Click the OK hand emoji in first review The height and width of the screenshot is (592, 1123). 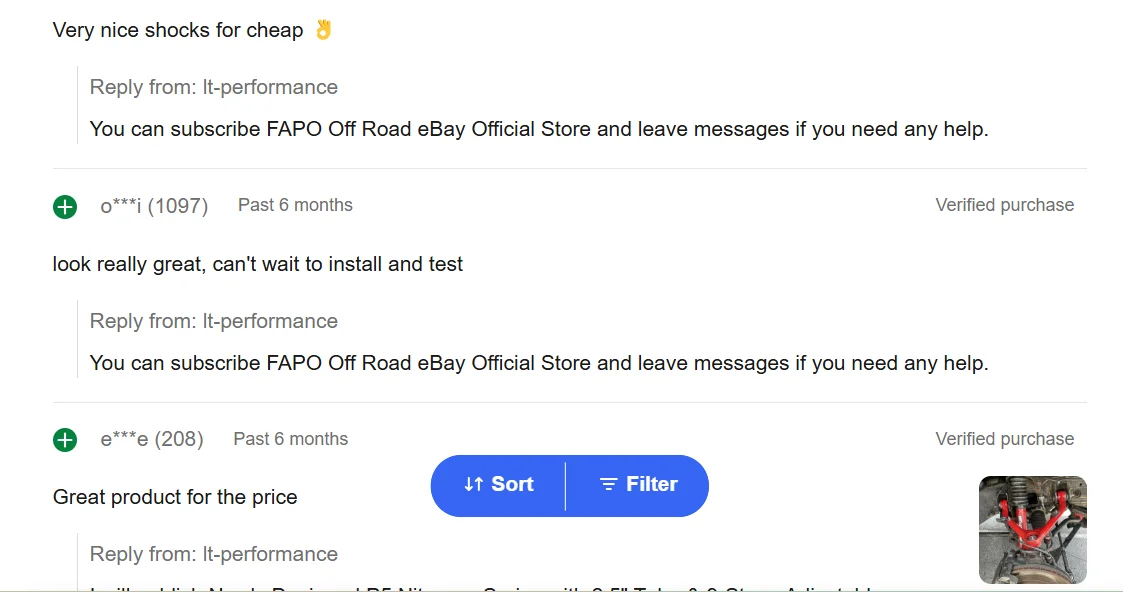(323, 30)
